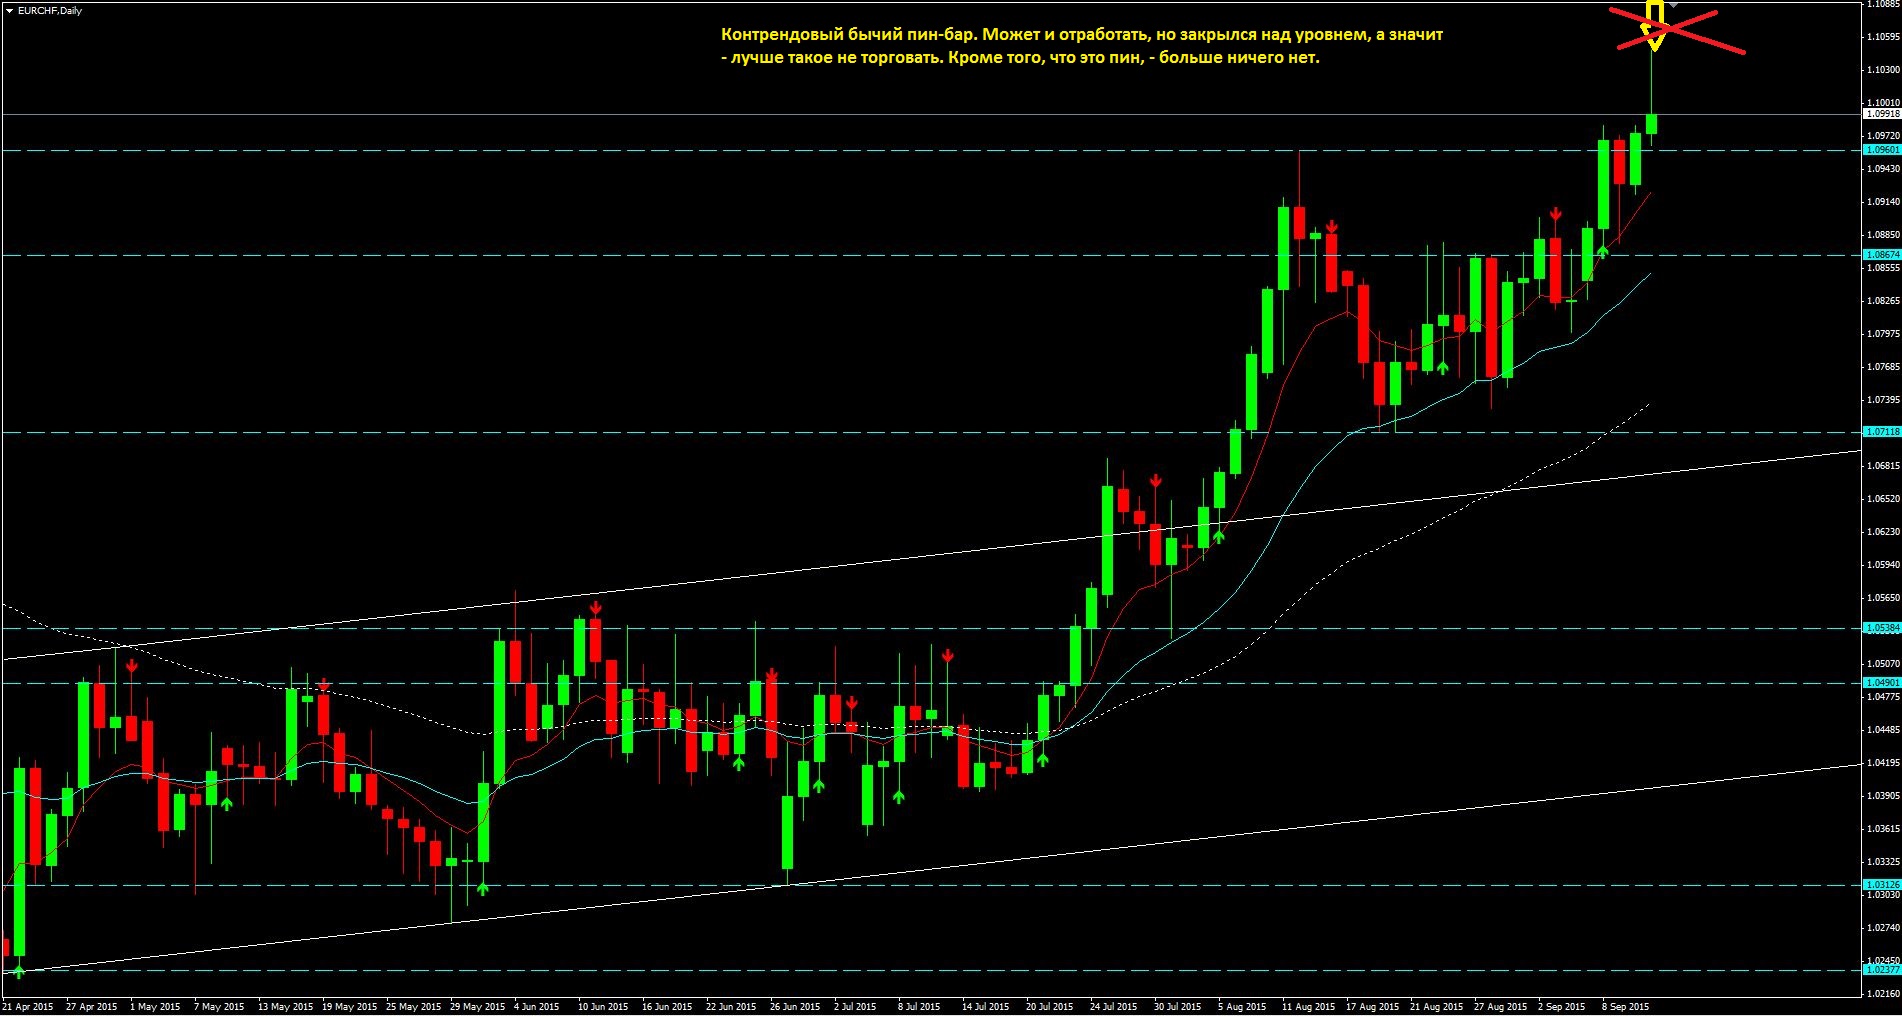Screen dimensions: 1902x1017
Task: Click the 8 Sep 2015 date label
Action: 1624,1007
